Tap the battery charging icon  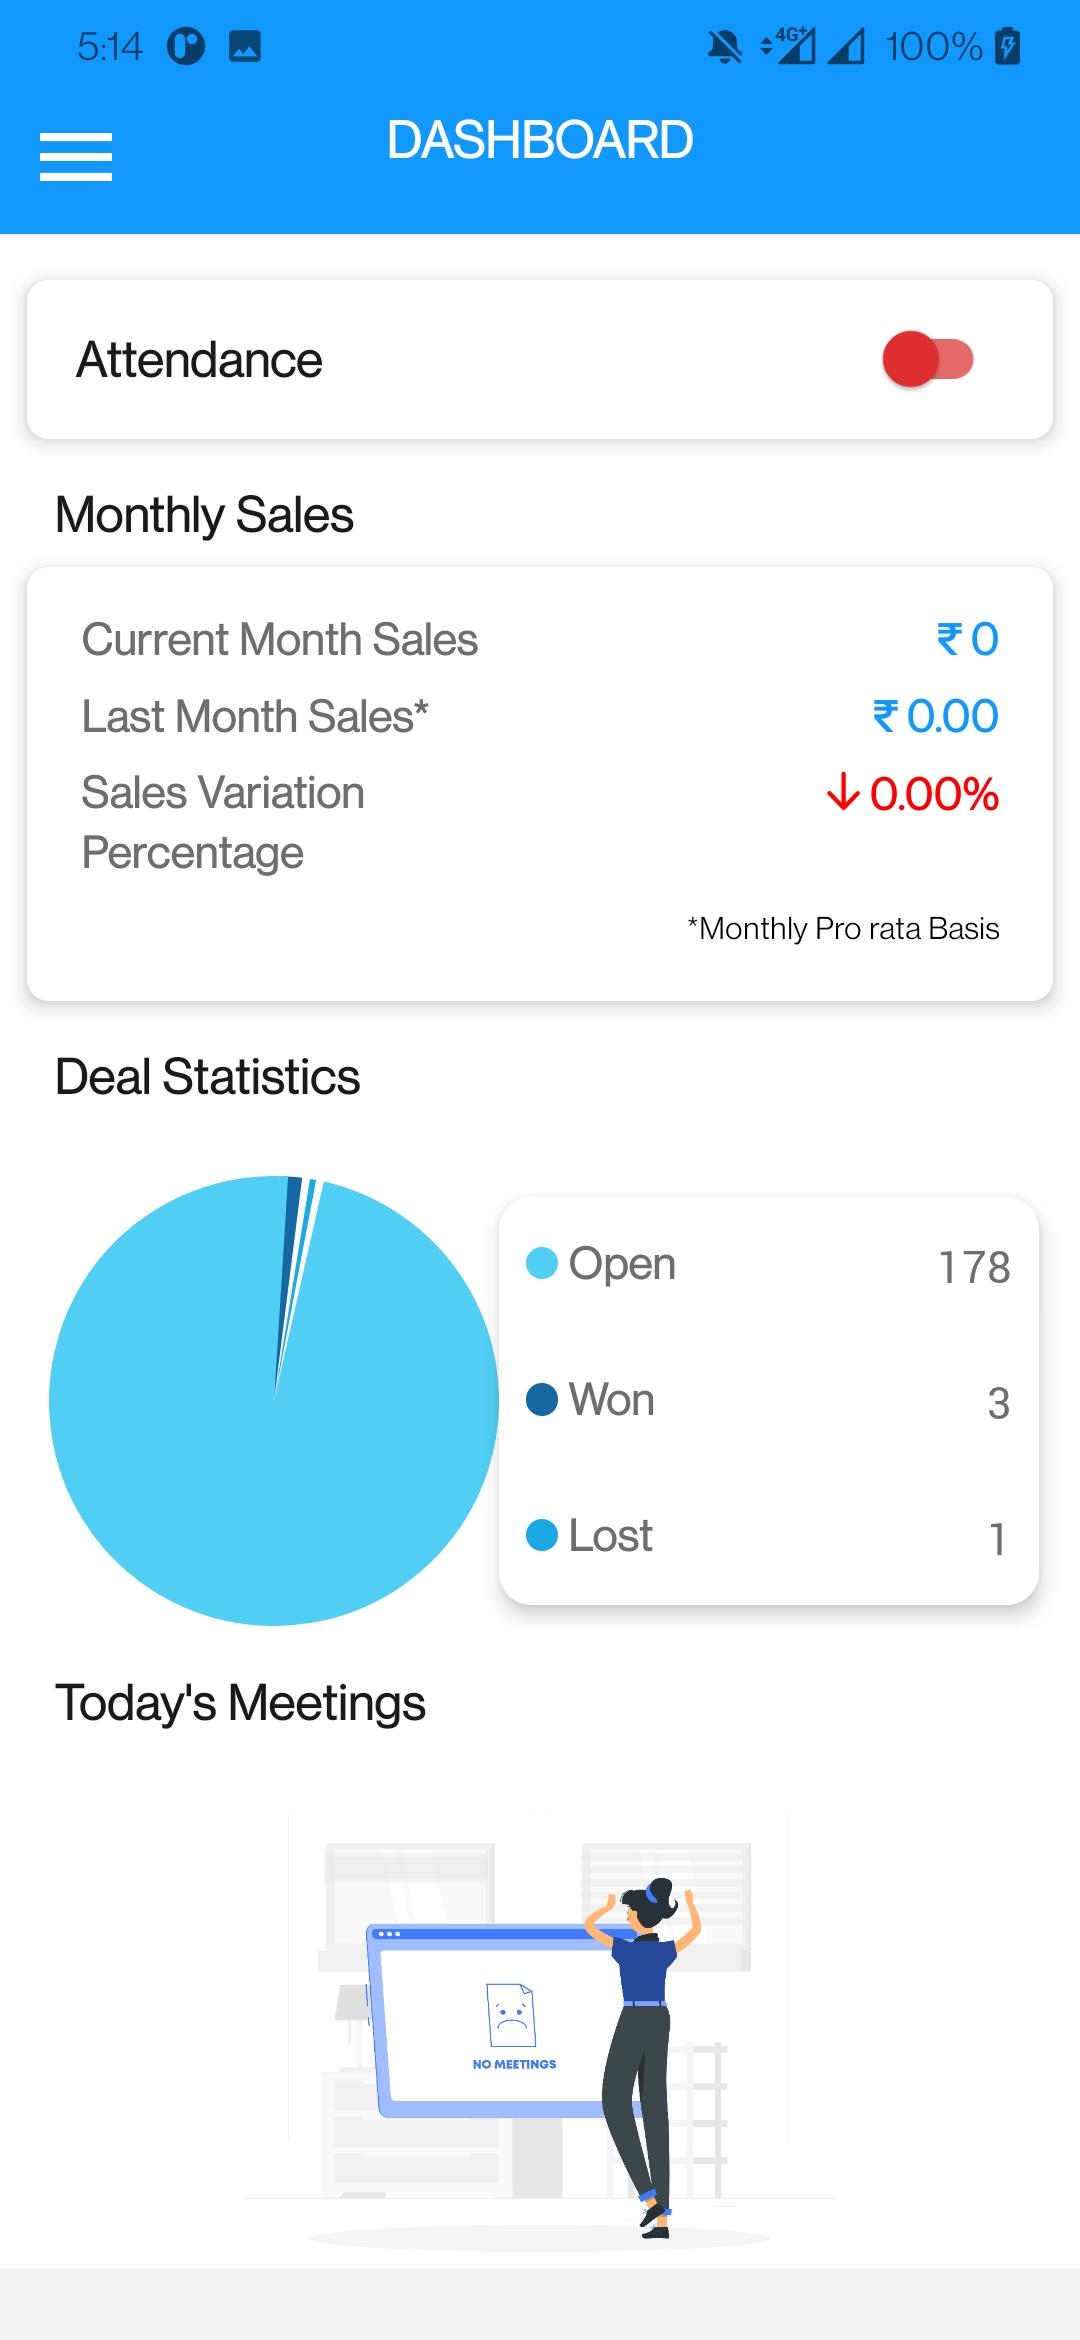[x=1008, y=46]
